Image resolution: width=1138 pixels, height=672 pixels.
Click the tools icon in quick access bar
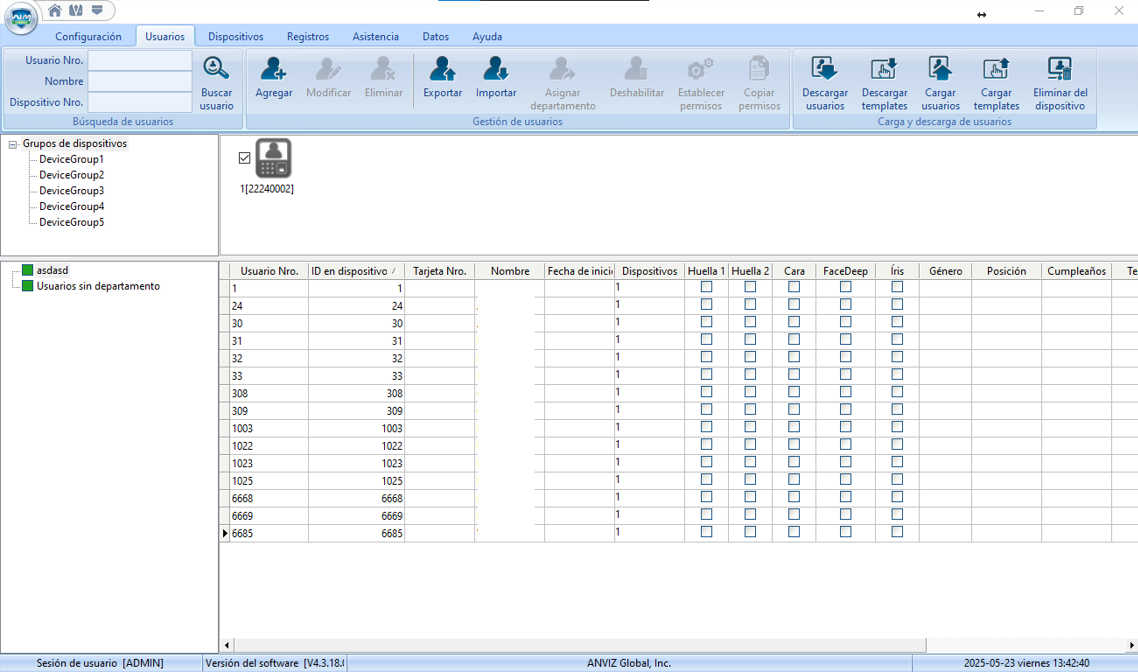75,10
